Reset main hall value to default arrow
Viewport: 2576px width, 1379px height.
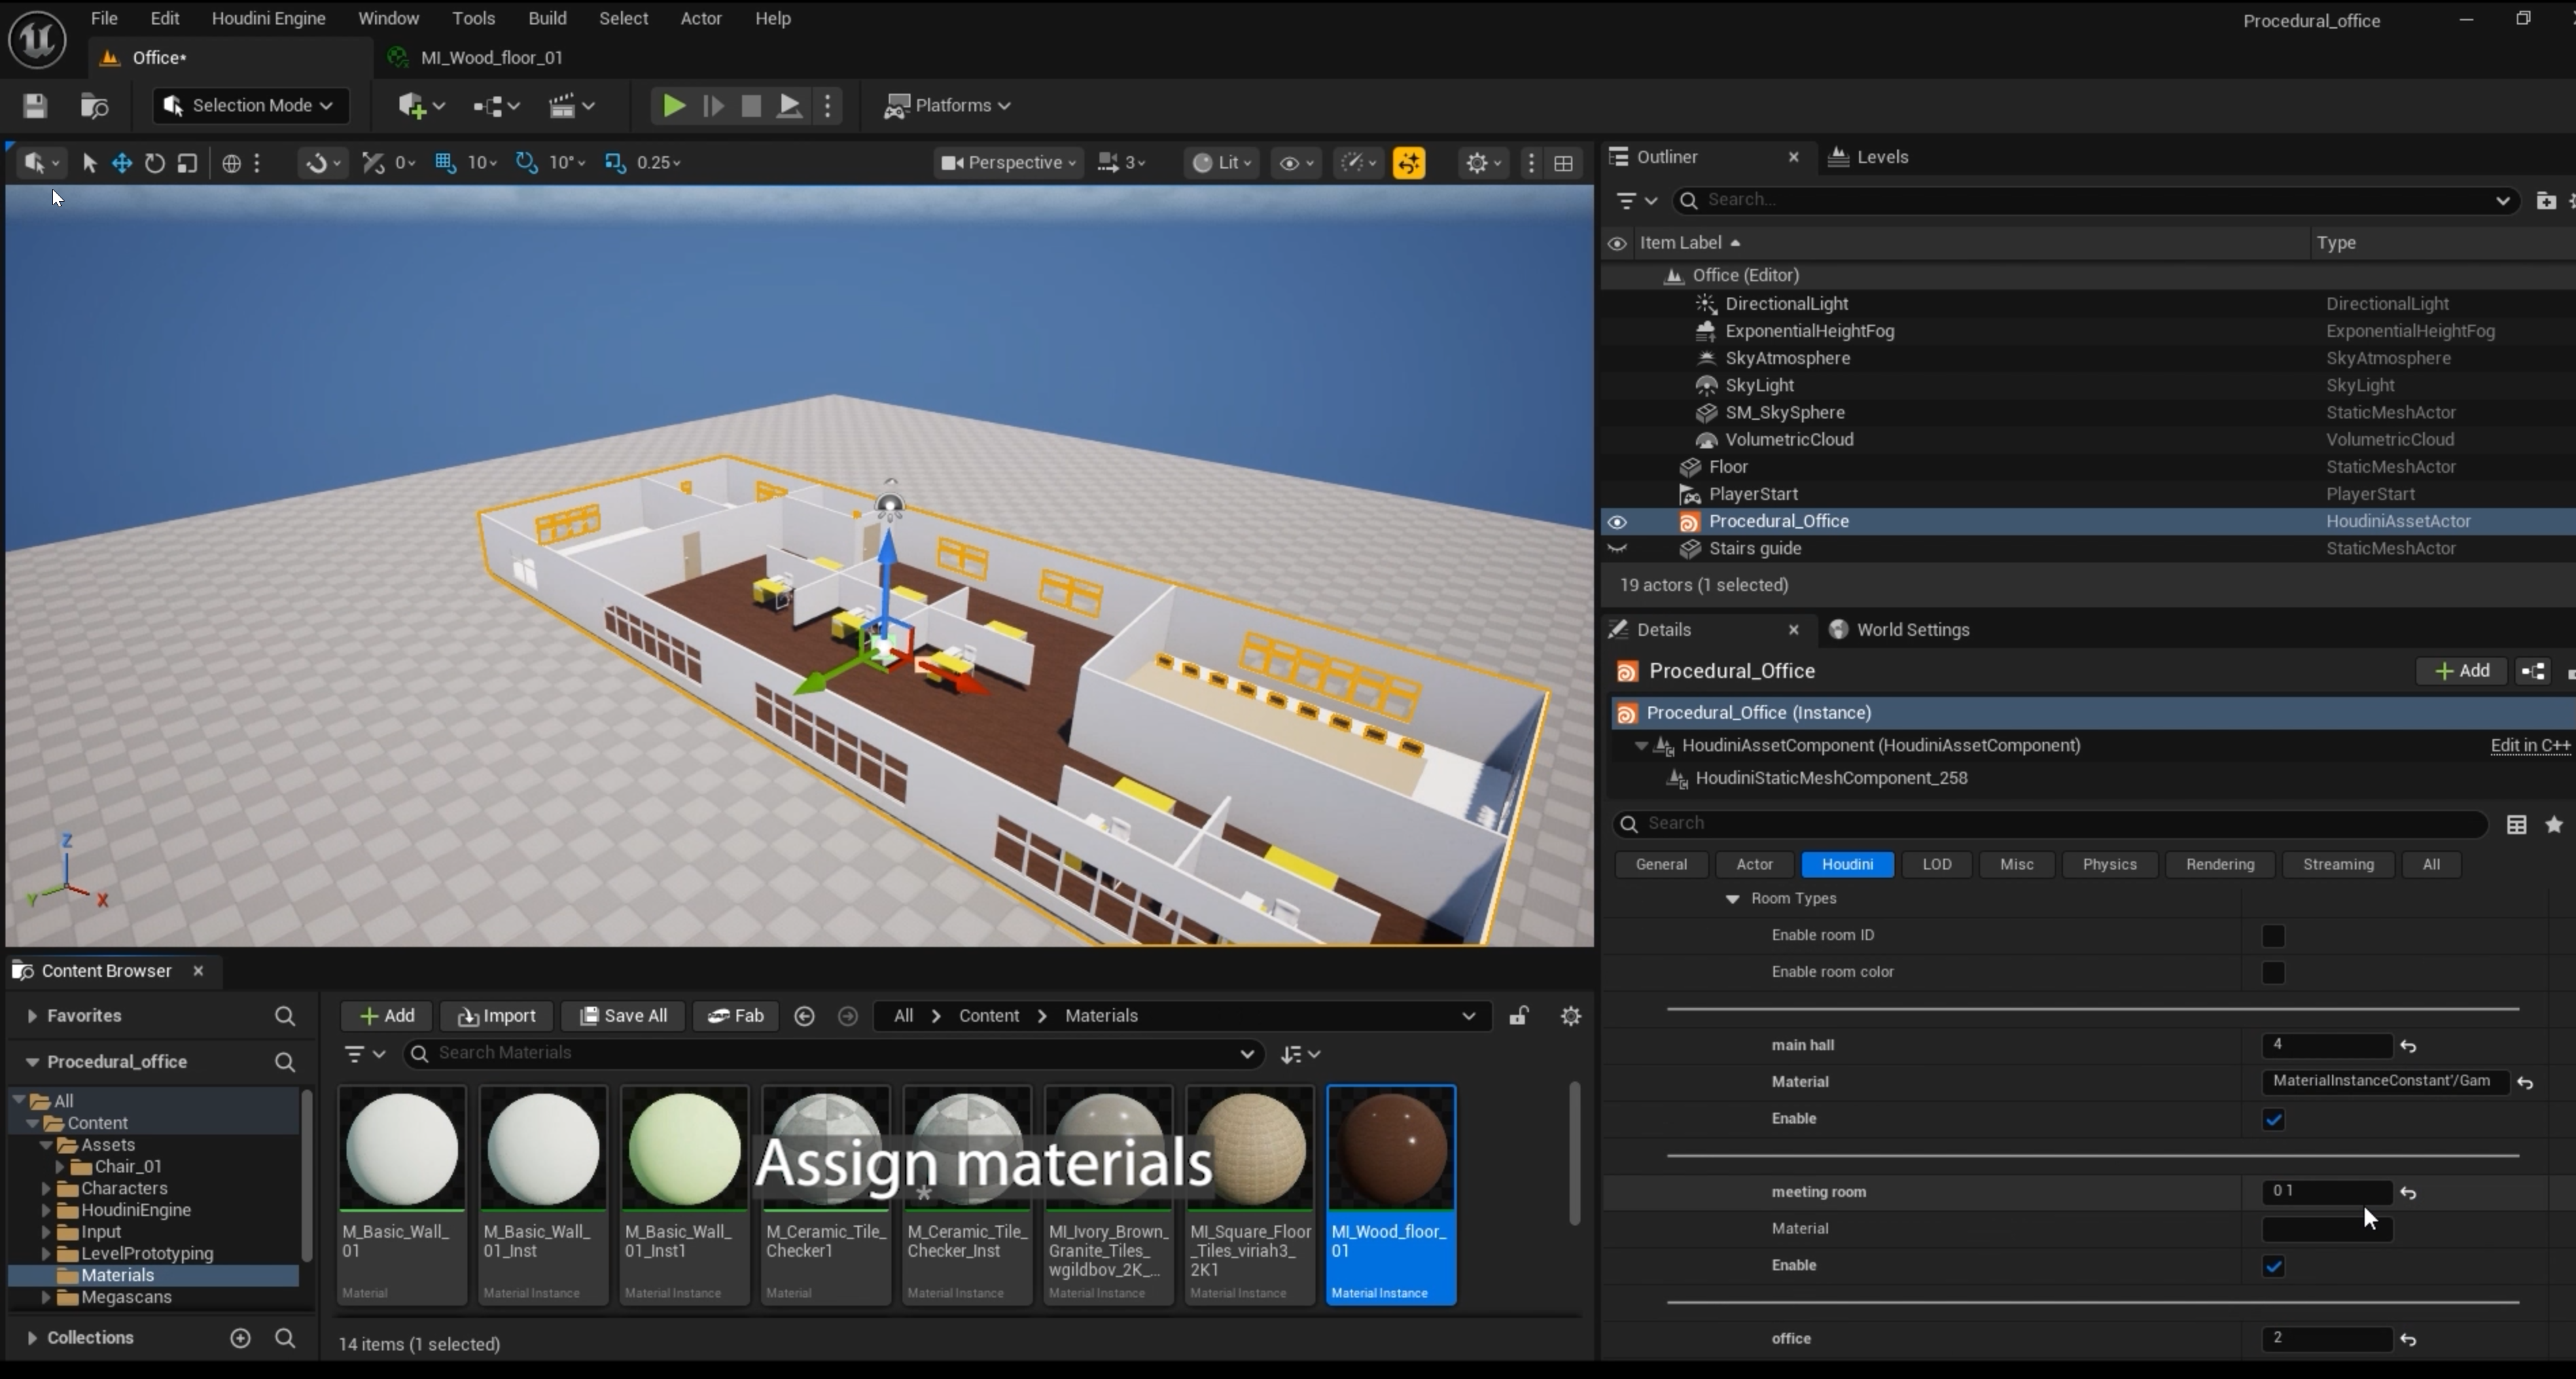coord(2408,1046)
